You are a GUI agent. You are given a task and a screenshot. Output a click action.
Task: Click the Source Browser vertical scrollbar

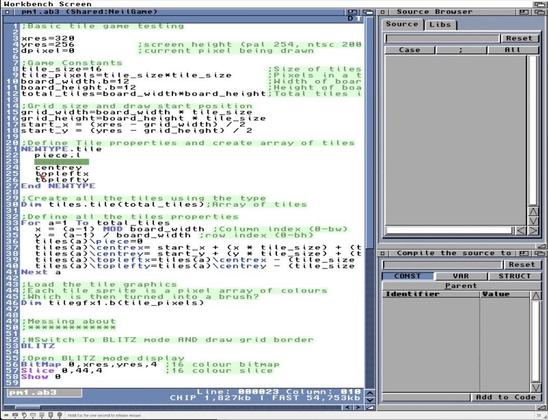(533, 130)
